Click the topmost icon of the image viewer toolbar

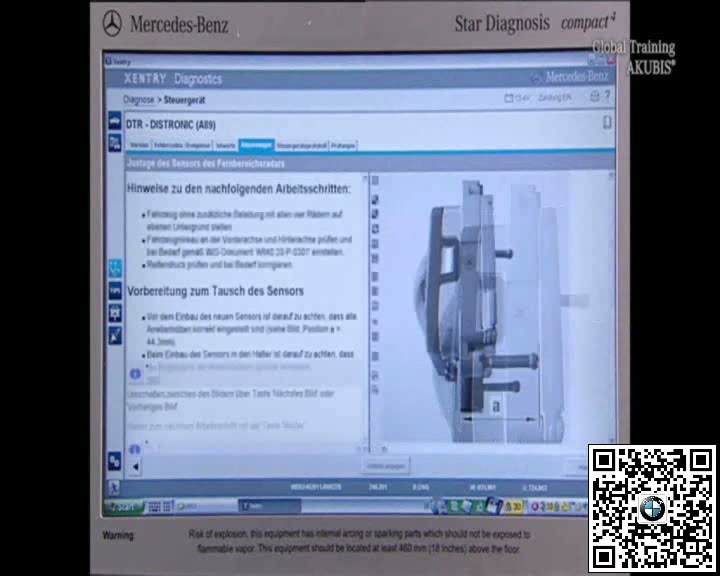pyautogui.click(x=375, y=181)
